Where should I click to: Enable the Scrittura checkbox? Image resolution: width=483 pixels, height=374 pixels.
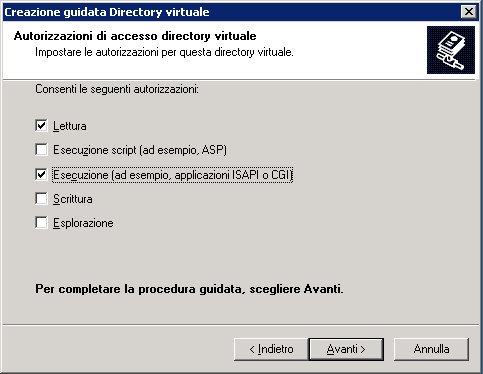(41, 199)
